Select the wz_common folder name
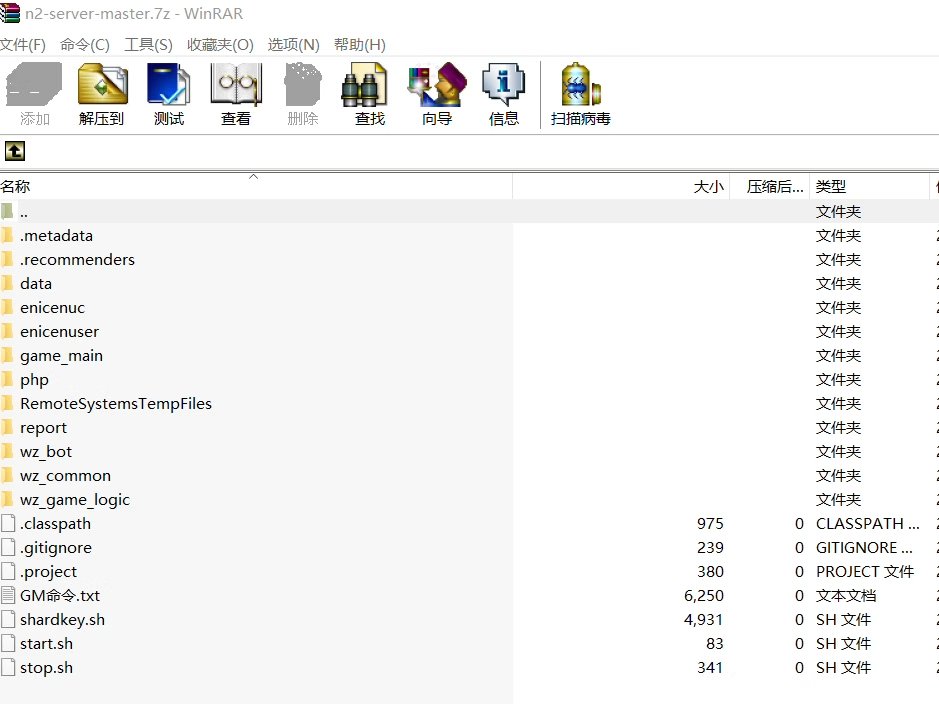The image size is (939, 704). (x=65, y=475)
